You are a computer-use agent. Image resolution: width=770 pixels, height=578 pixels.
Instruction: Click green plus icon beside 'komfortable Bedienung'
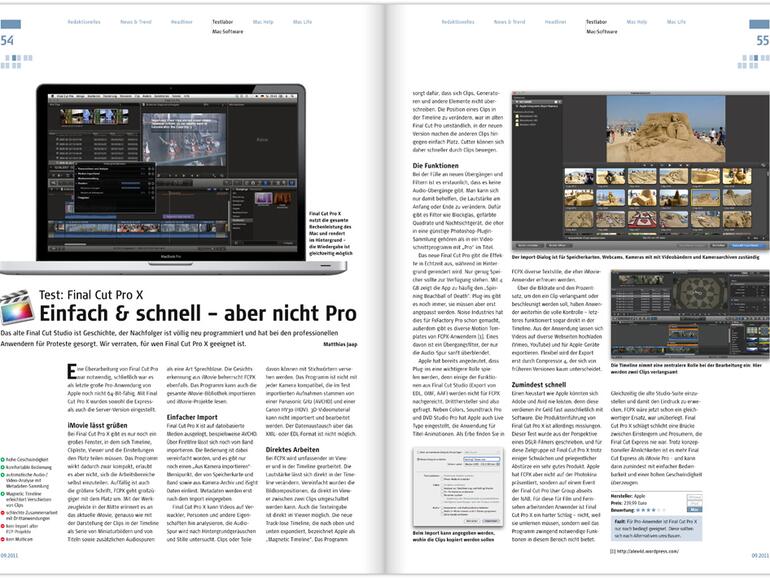[2, 467]
